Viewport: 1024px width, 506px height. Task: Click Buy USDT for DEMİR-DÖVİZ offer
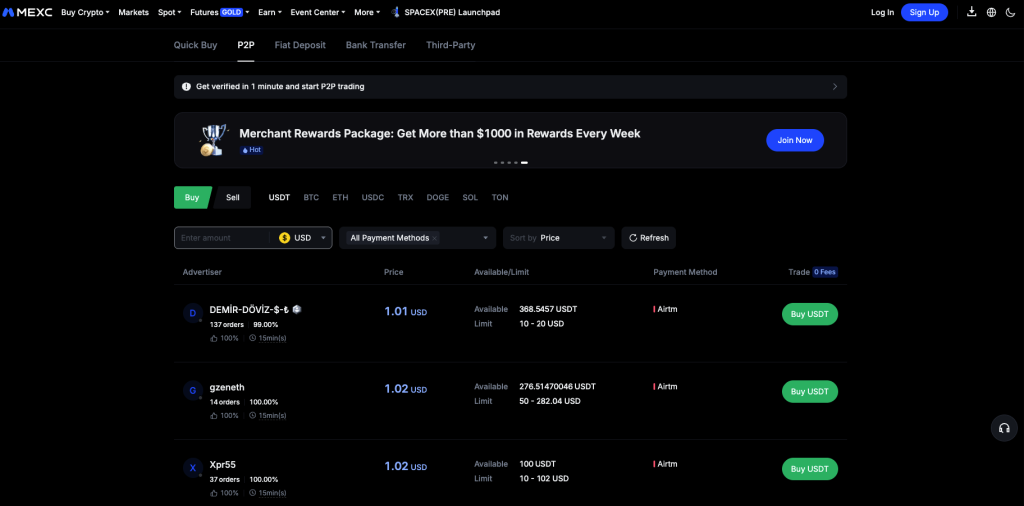810,314
